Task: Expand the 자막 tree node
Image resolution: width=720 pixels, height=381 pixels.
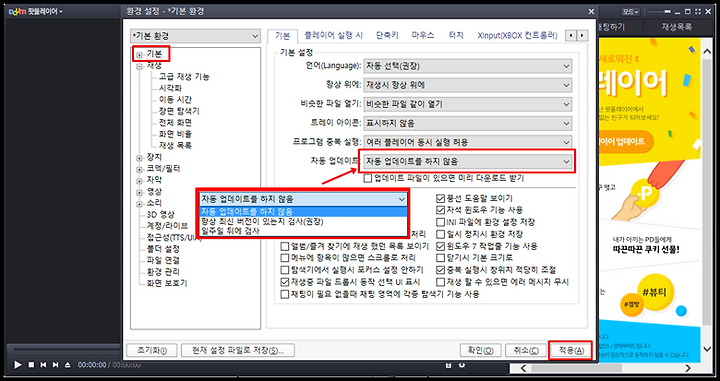Action: [x=140, y=181]
